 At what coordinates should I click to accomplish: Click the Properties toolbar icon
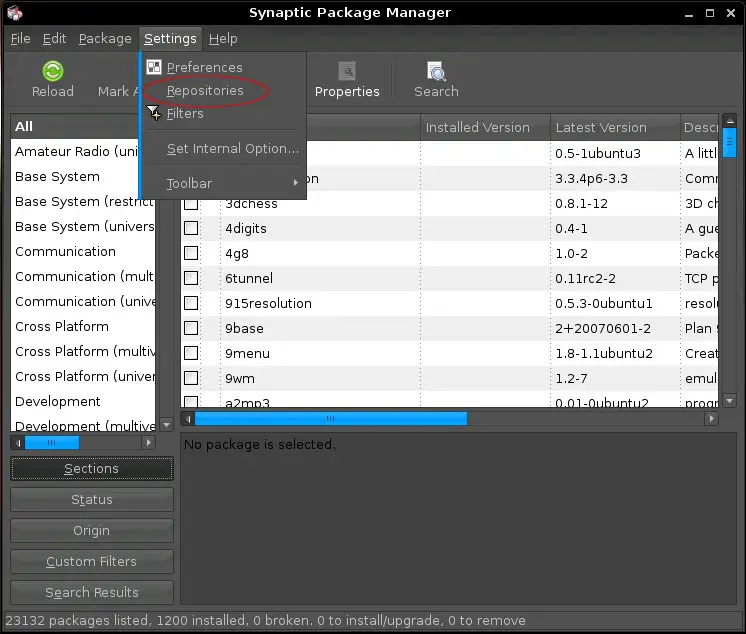(347, 72)
